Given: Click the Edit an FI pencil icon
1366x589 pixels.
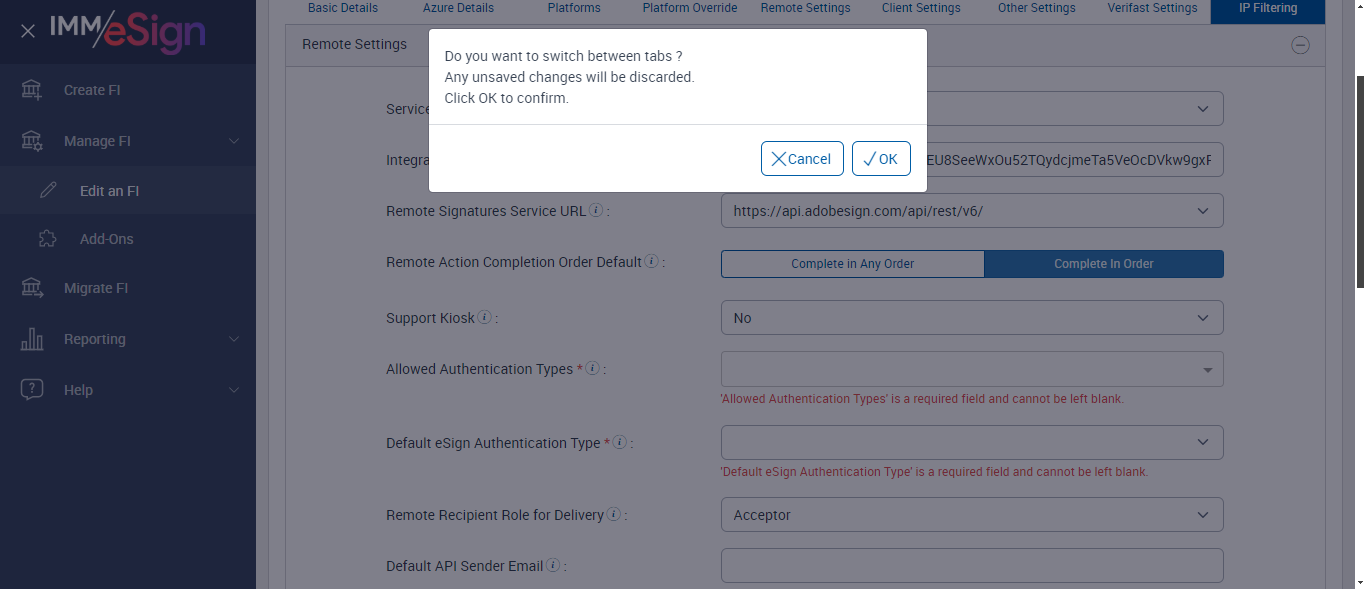Looking at the screenshot, I should (48, 191).
